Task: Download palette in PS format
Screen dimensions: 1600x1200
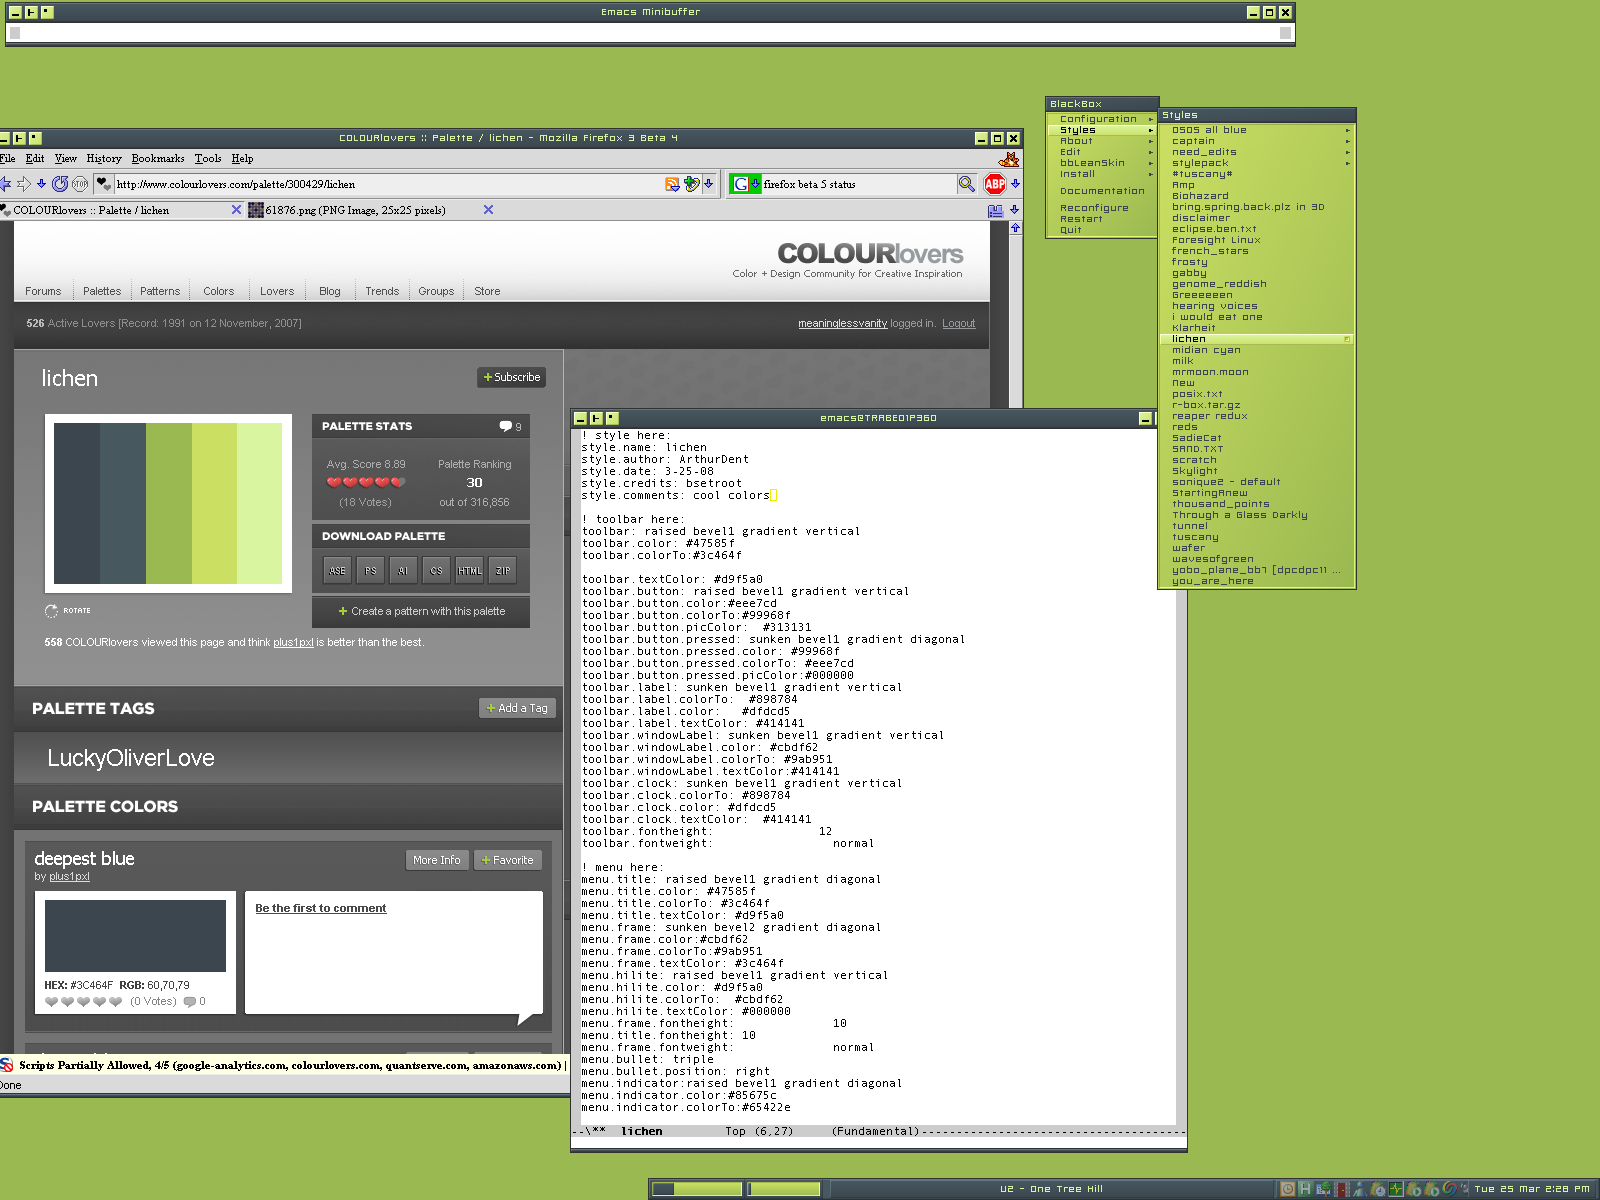Action: click(371, 571)
